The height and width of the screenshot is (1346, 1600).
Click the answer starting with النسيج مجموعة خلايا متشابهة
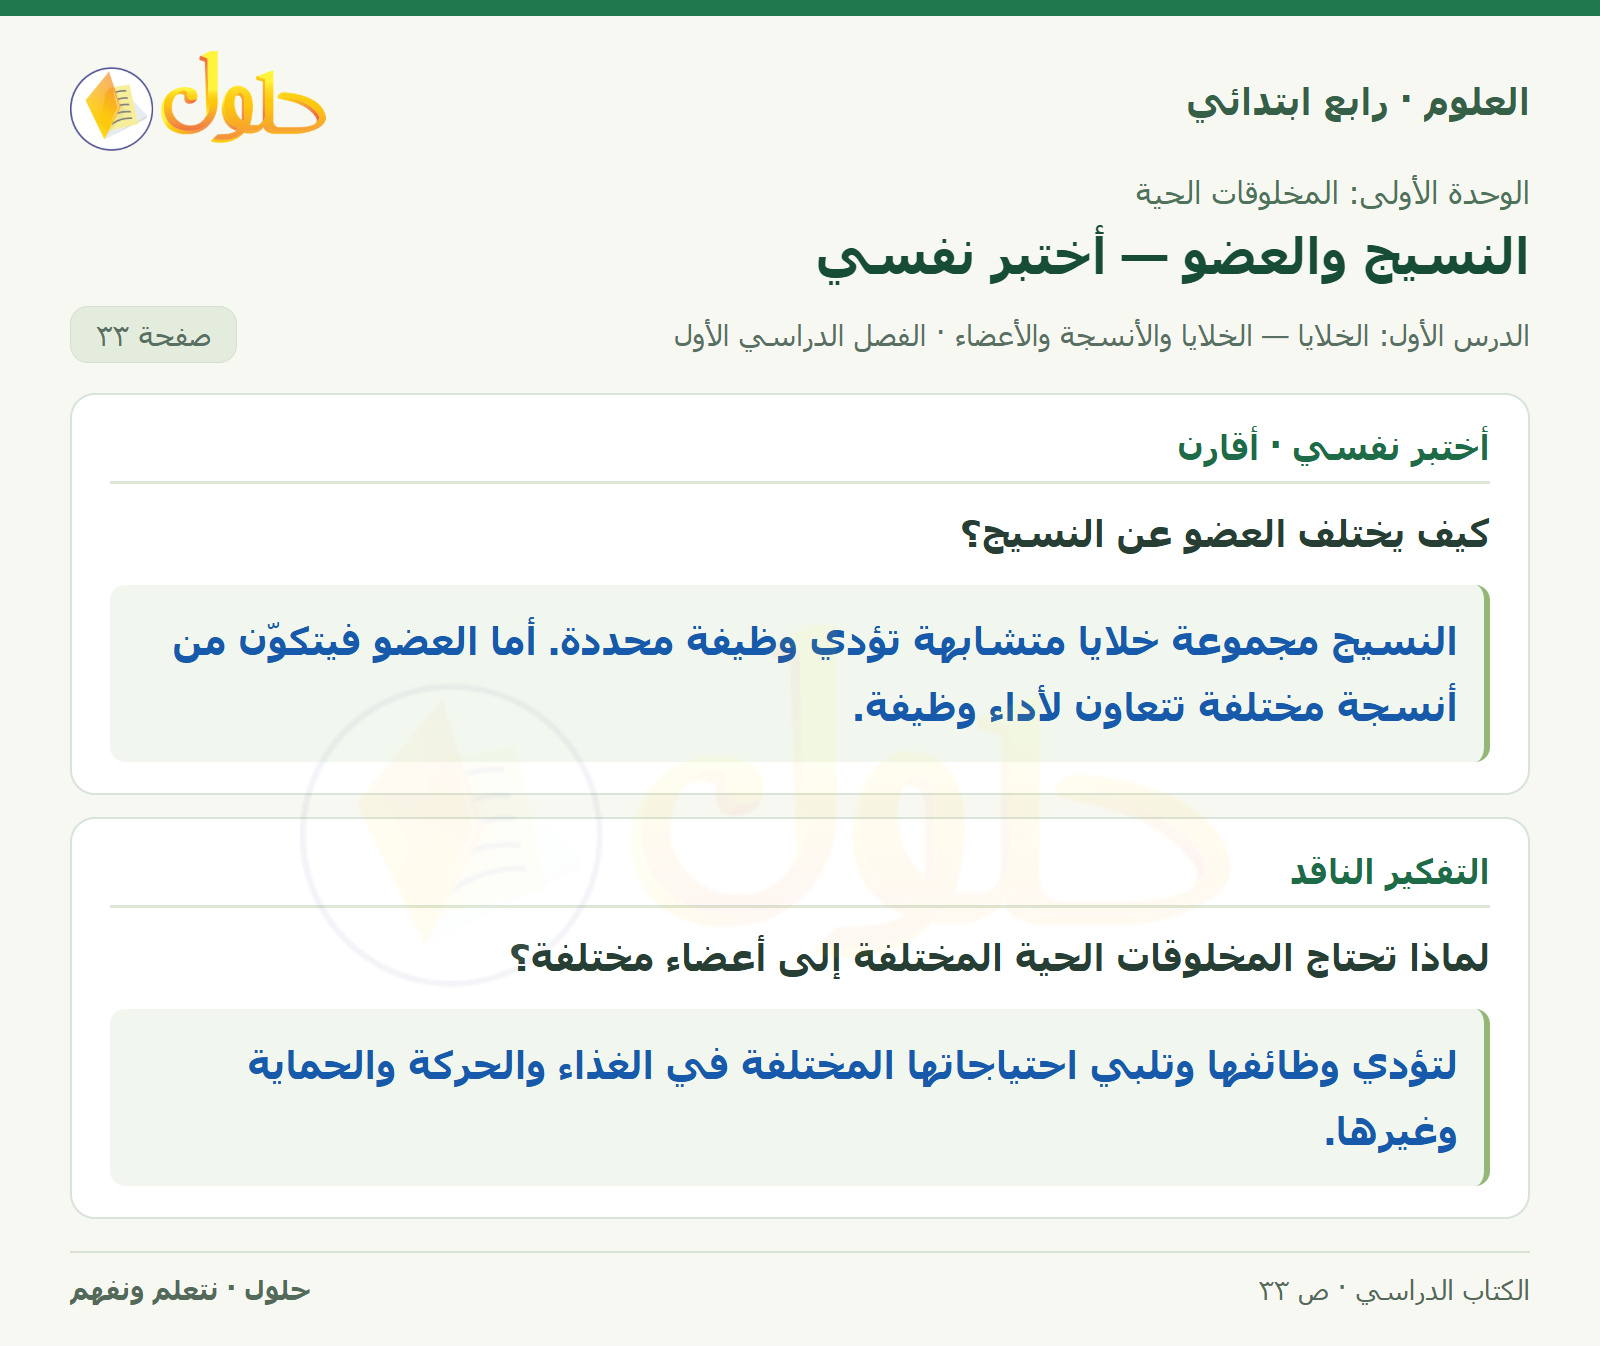coord(800,673)
